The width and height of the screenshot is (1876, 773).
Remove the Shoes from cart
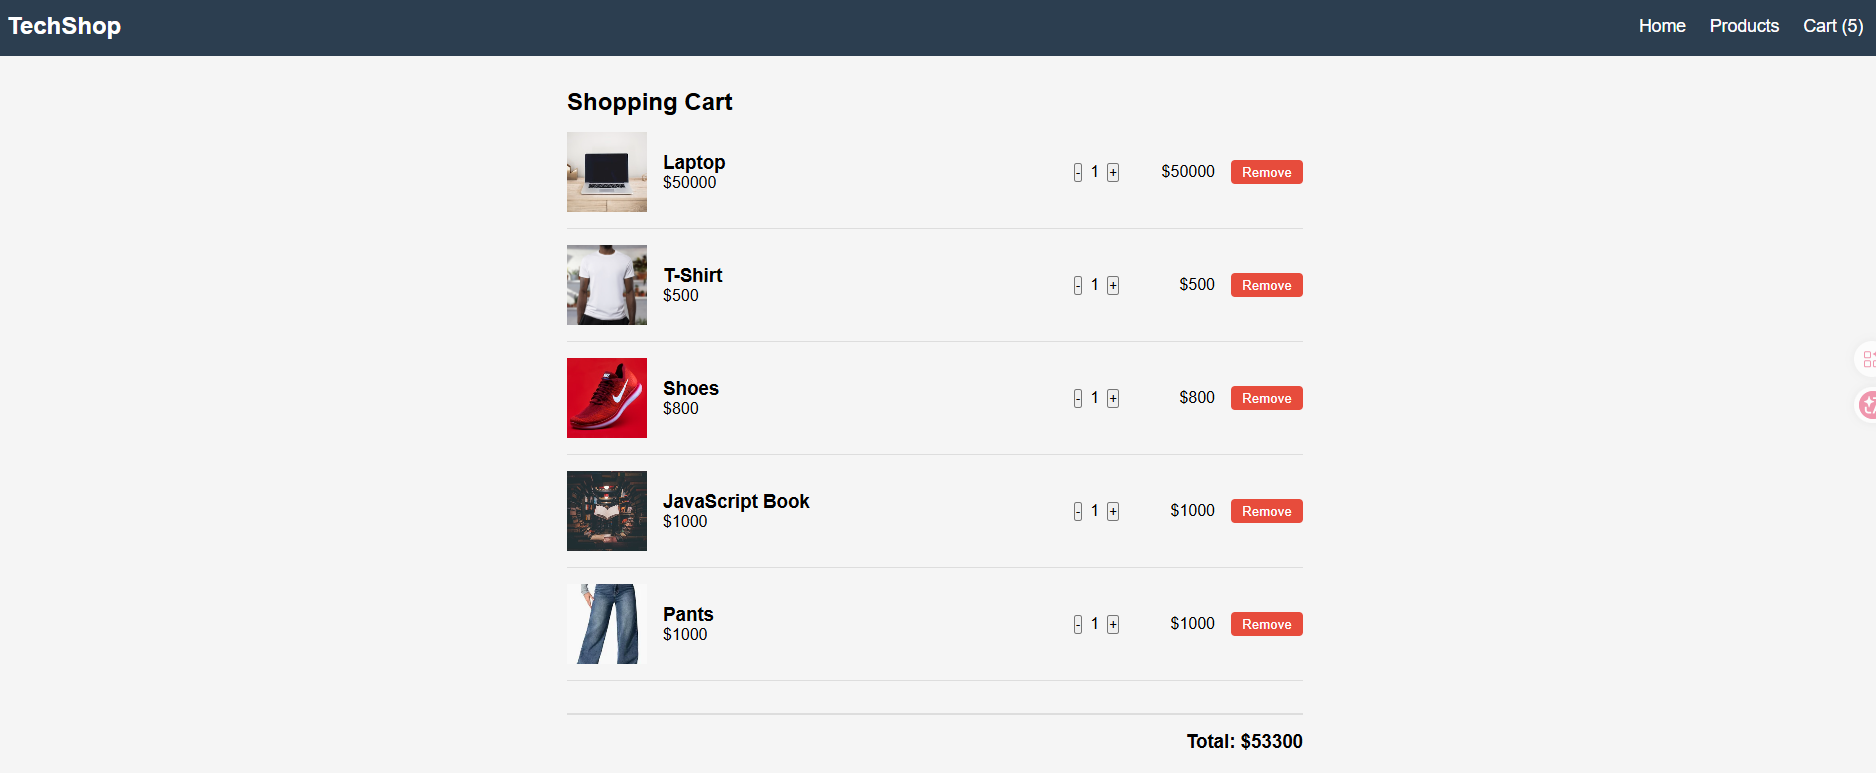[x=1267, y=398]
